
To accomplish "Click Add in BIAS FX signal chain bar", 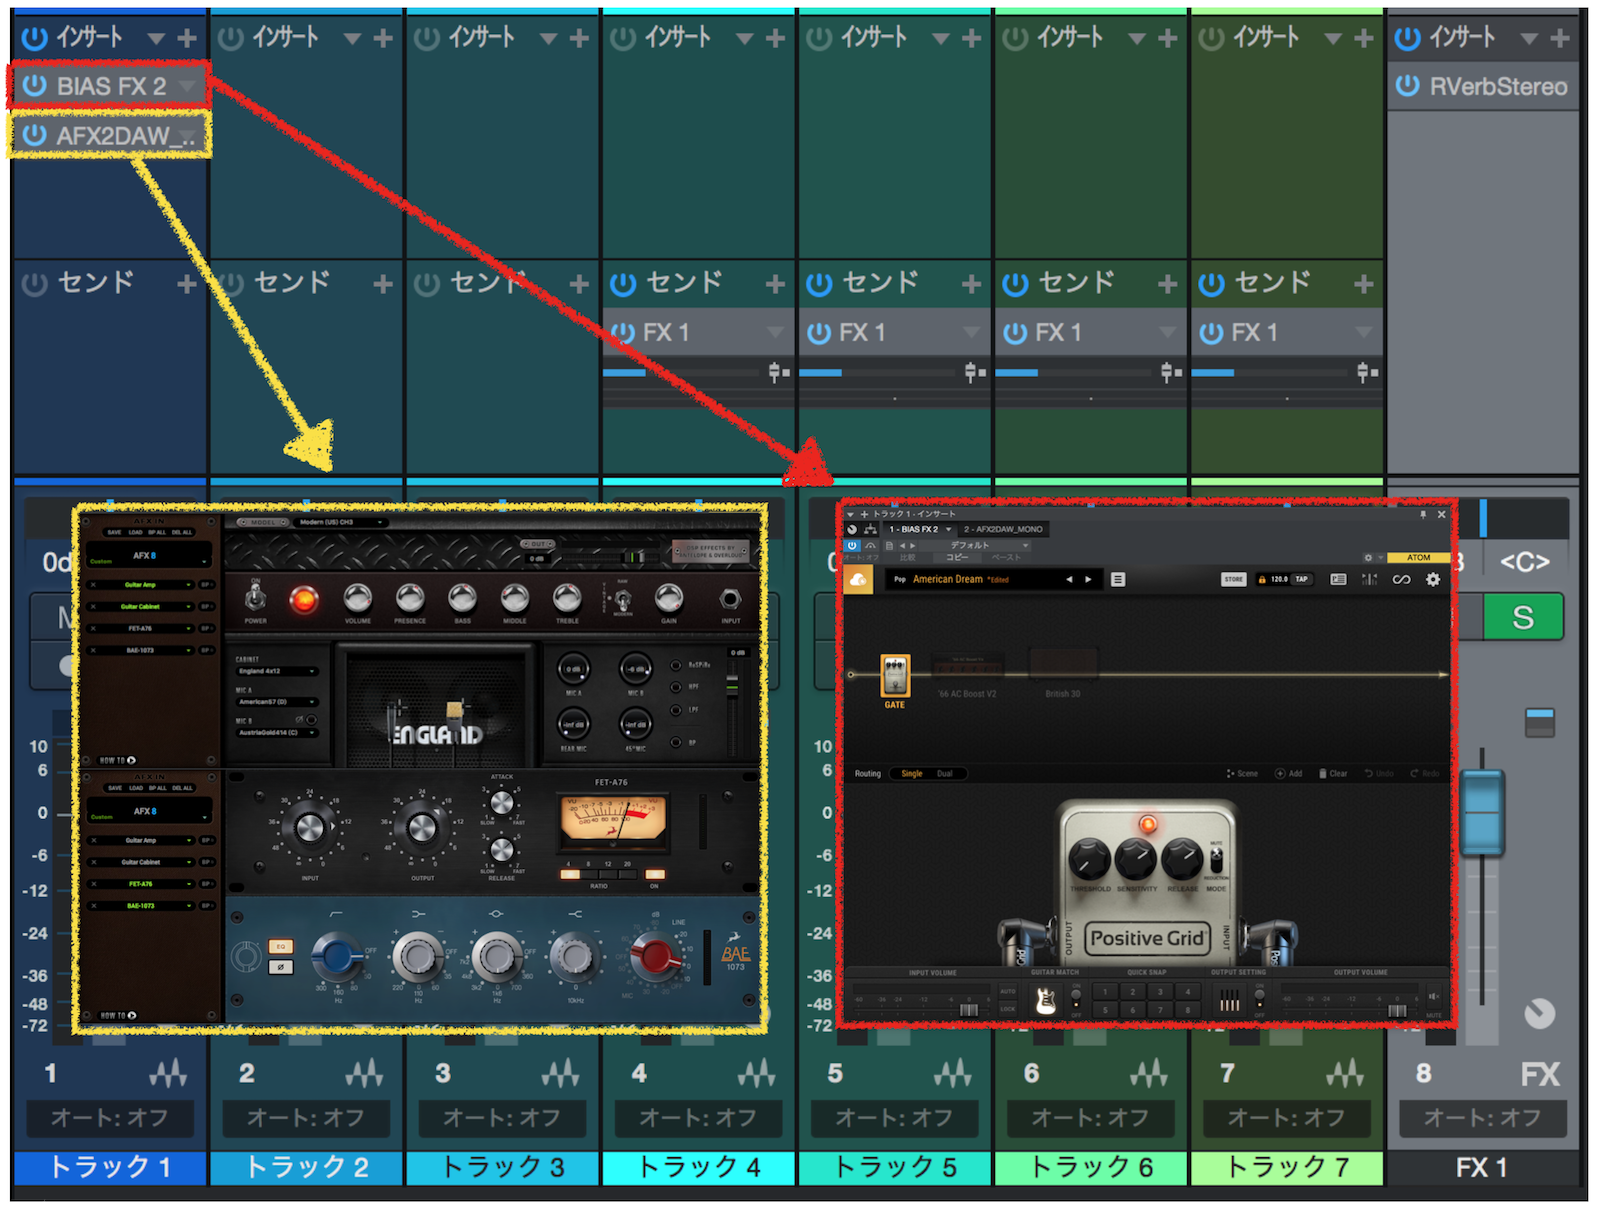I will point(1289,773).
